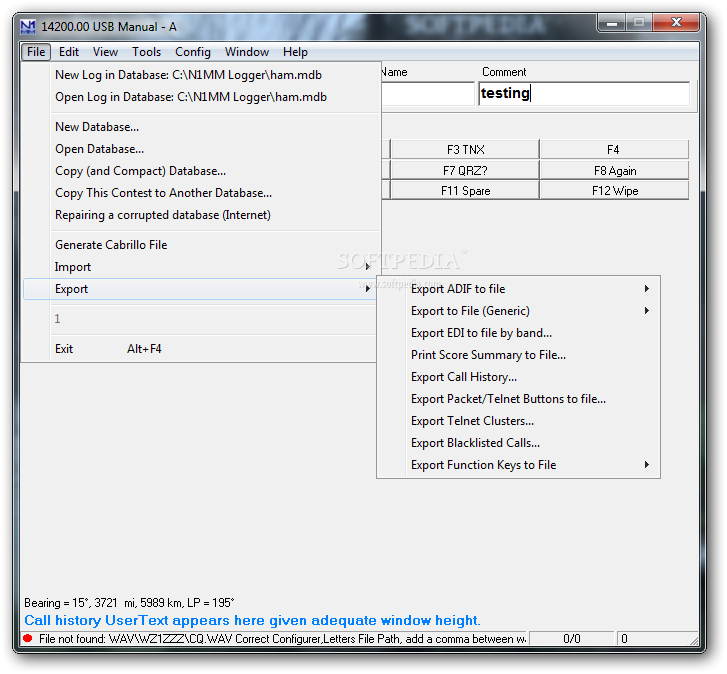This screenshot has height=674, width=727.
Task: Open the Help menu
Action: pos(295,51)
